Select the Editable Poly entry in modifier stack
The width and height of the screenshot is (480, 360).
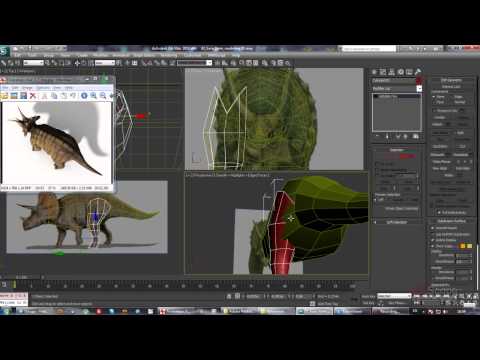pos(397,96)
